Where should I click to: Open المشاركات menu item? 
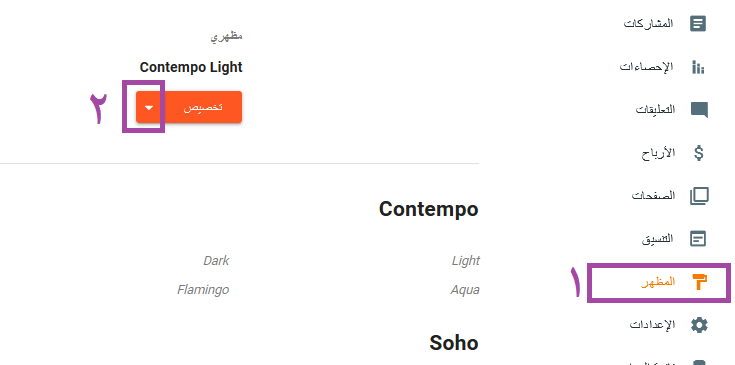point(648,23)
